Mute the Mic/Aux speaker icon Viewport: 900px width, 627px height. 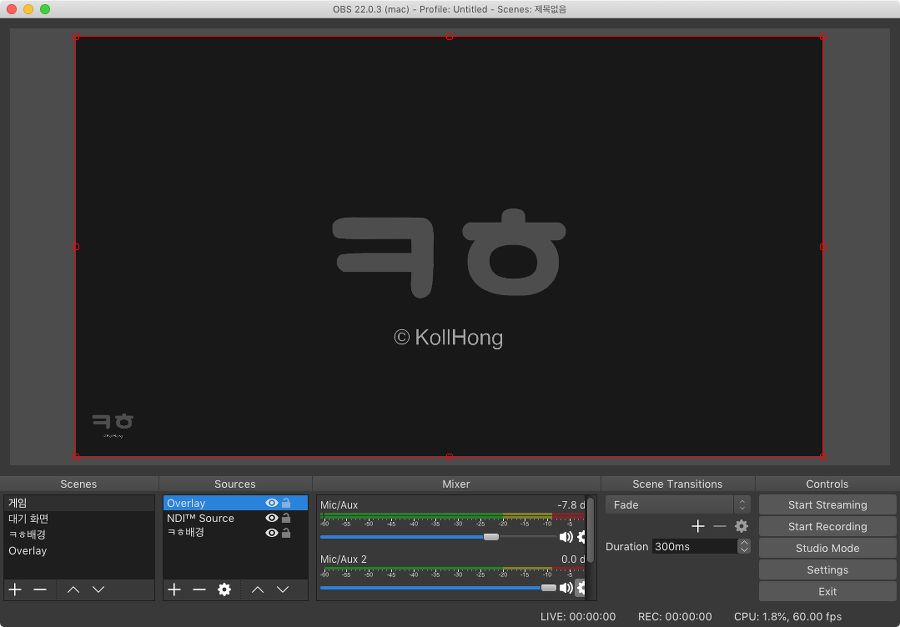pos(566,537)
